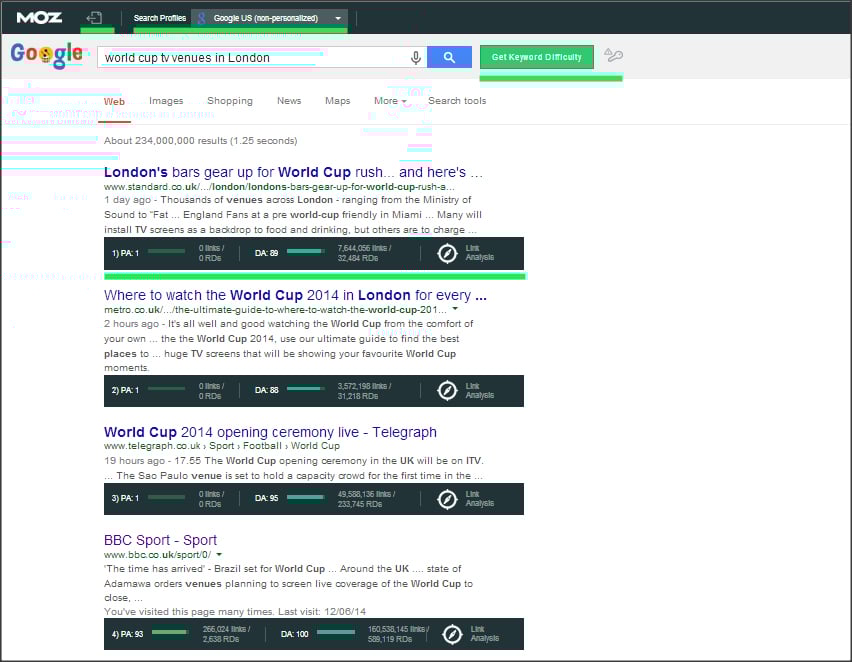Click the MOZ logo in toolbar

click(x=39, y=18)
